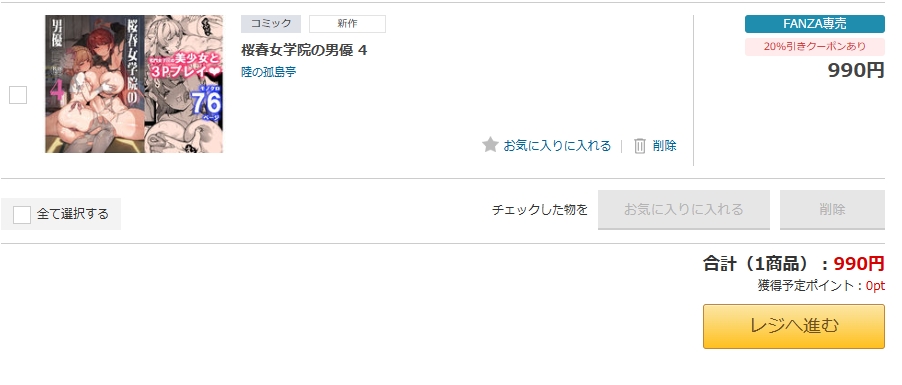Click the 獲得予定ポイント 0pt text
This screenshot has height=385, width=902.
(821, 286)
